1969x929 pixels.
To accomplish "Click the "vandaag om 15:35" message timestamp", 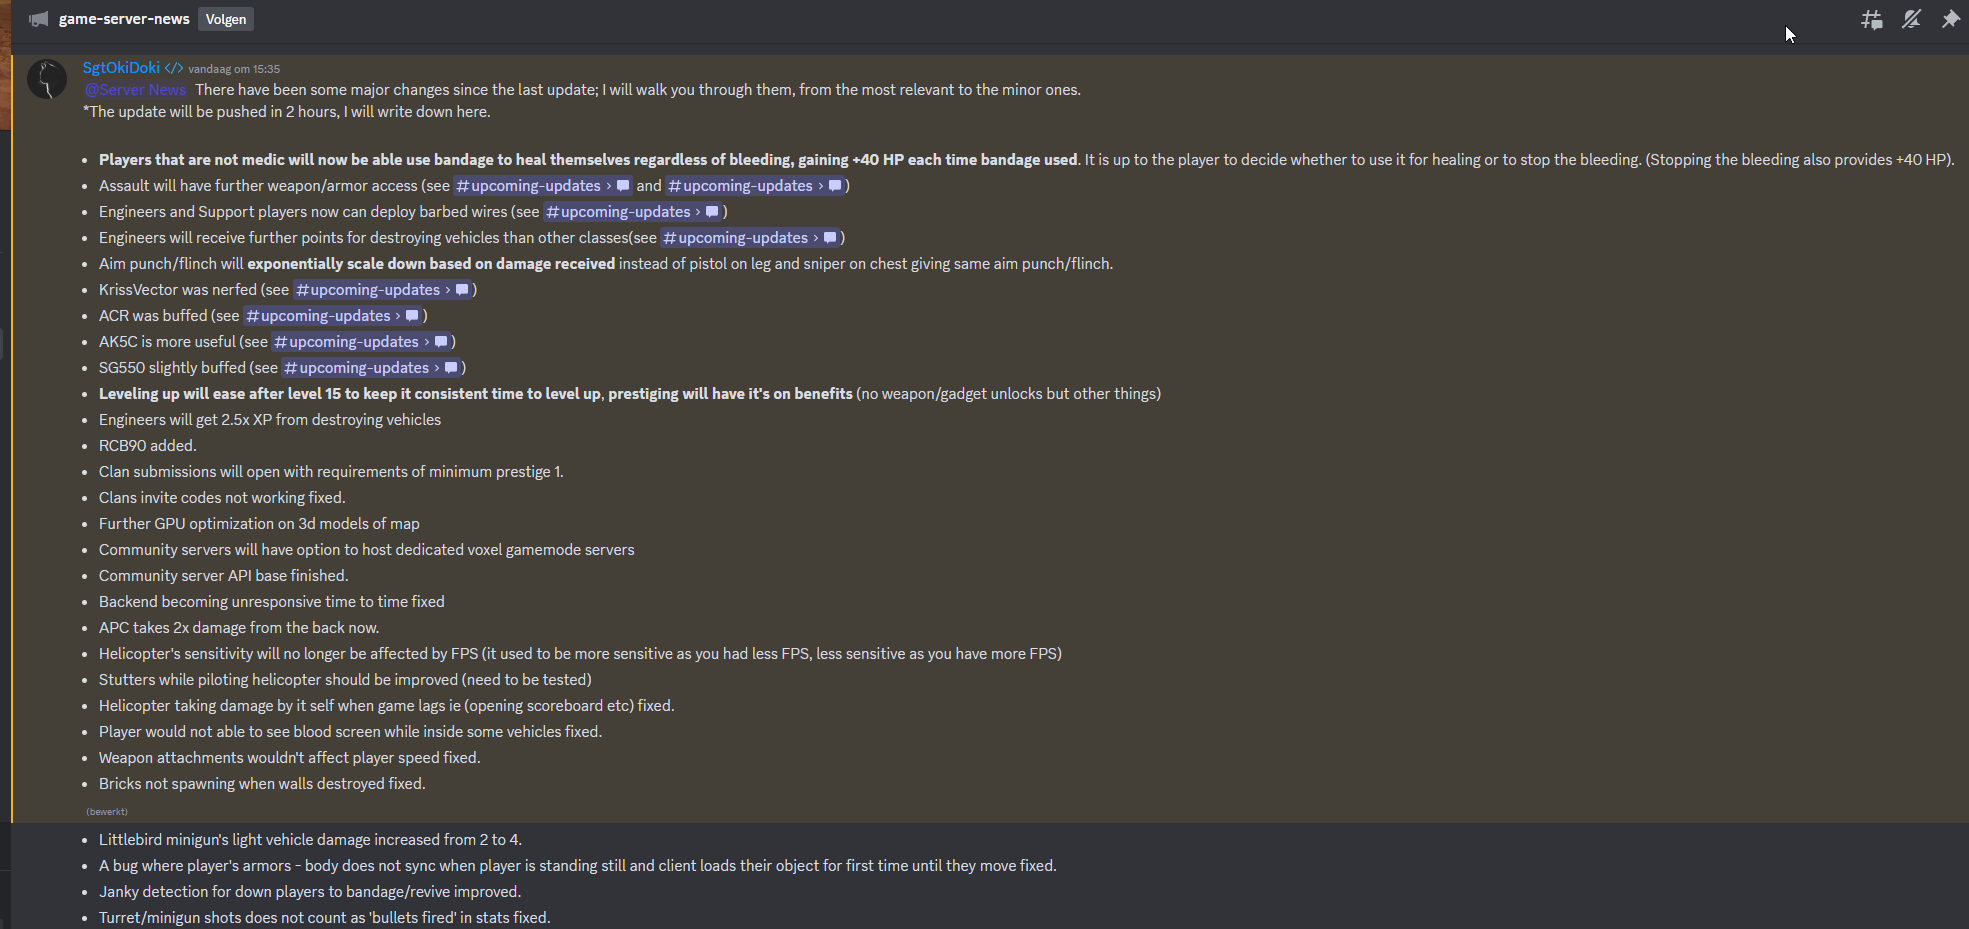I will pos(234,69).
